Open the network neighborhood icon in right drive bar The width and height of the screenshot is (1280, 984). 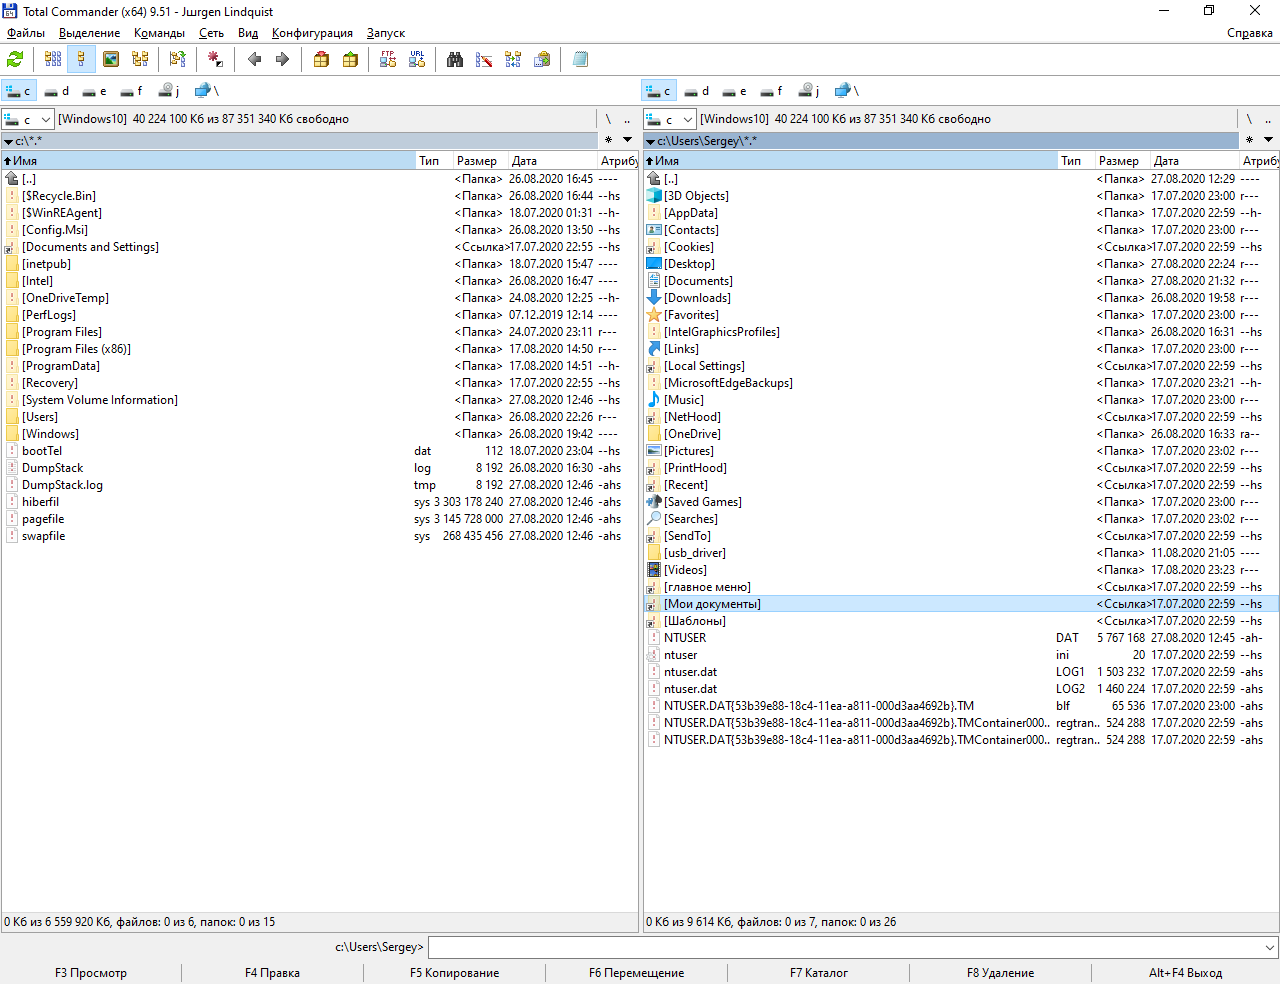[847, 91]
